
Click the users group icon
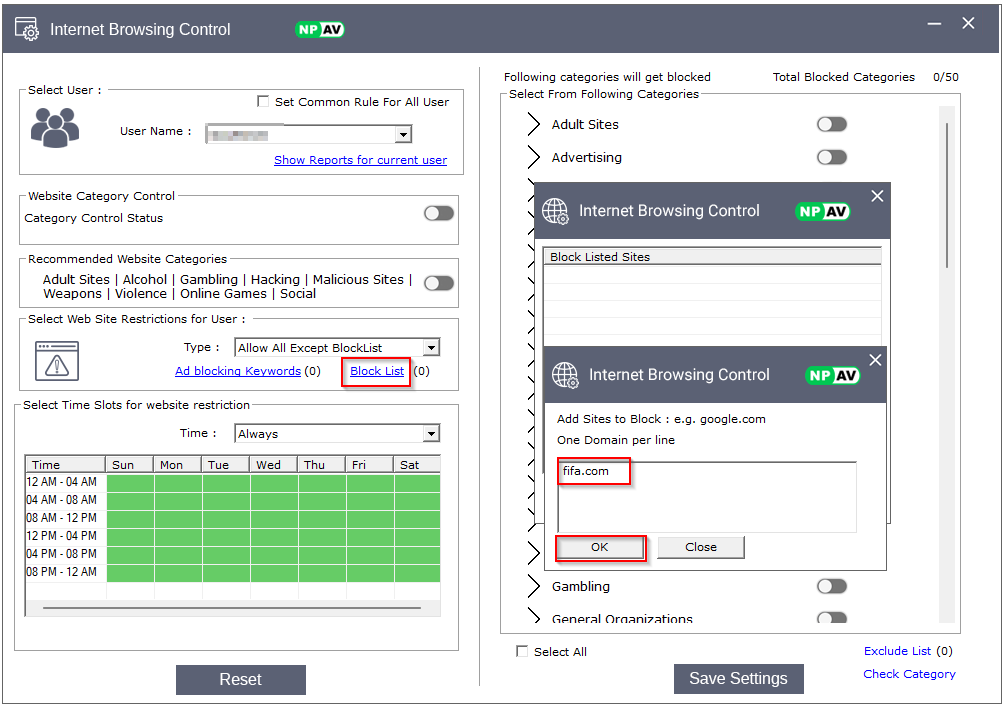pyautogui.click(x=54, y=127)
